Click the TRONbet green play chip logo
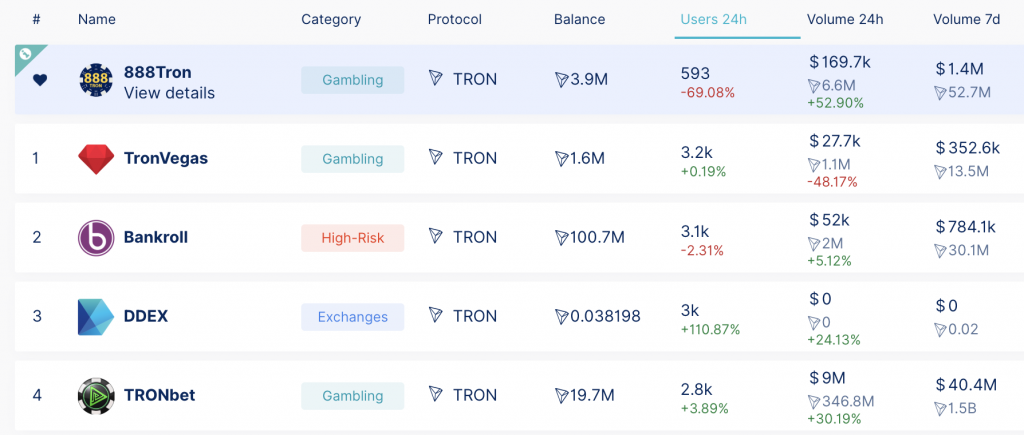 tap(96, 395)
